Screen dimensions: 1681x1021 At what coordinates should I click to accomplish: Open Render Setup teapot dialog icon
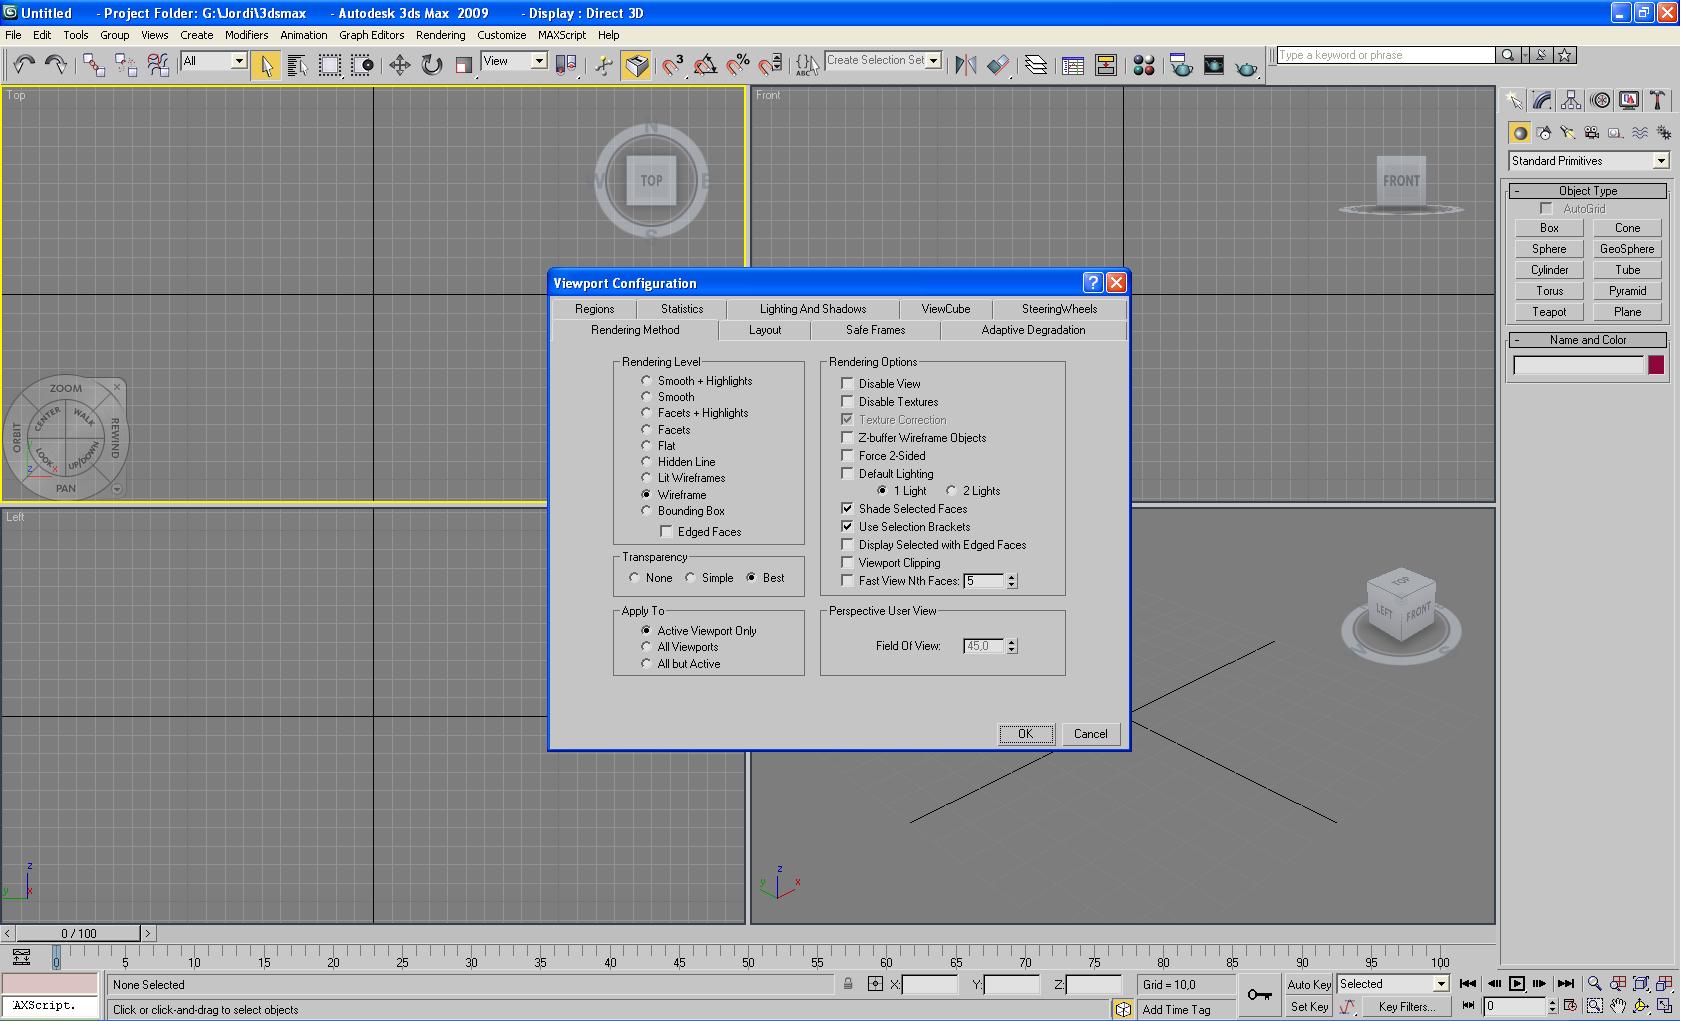(1181, 65)
